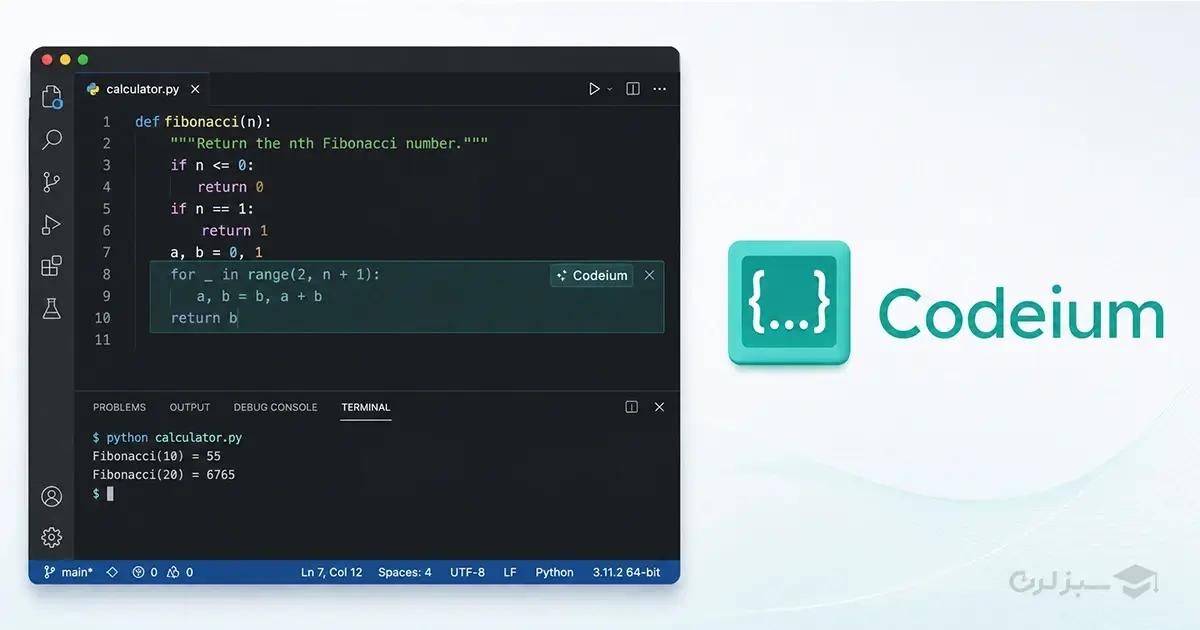Switch to the PROBLEMS panel tab
The image size is (1200, 630).
[119, 407]
